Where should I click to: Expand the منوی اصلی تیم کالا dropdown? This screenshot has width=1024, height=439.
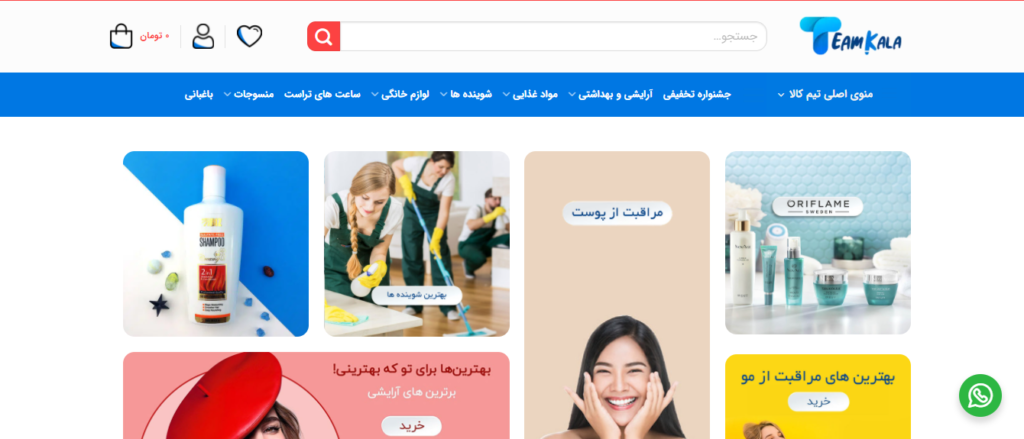(x=825, y=95)
